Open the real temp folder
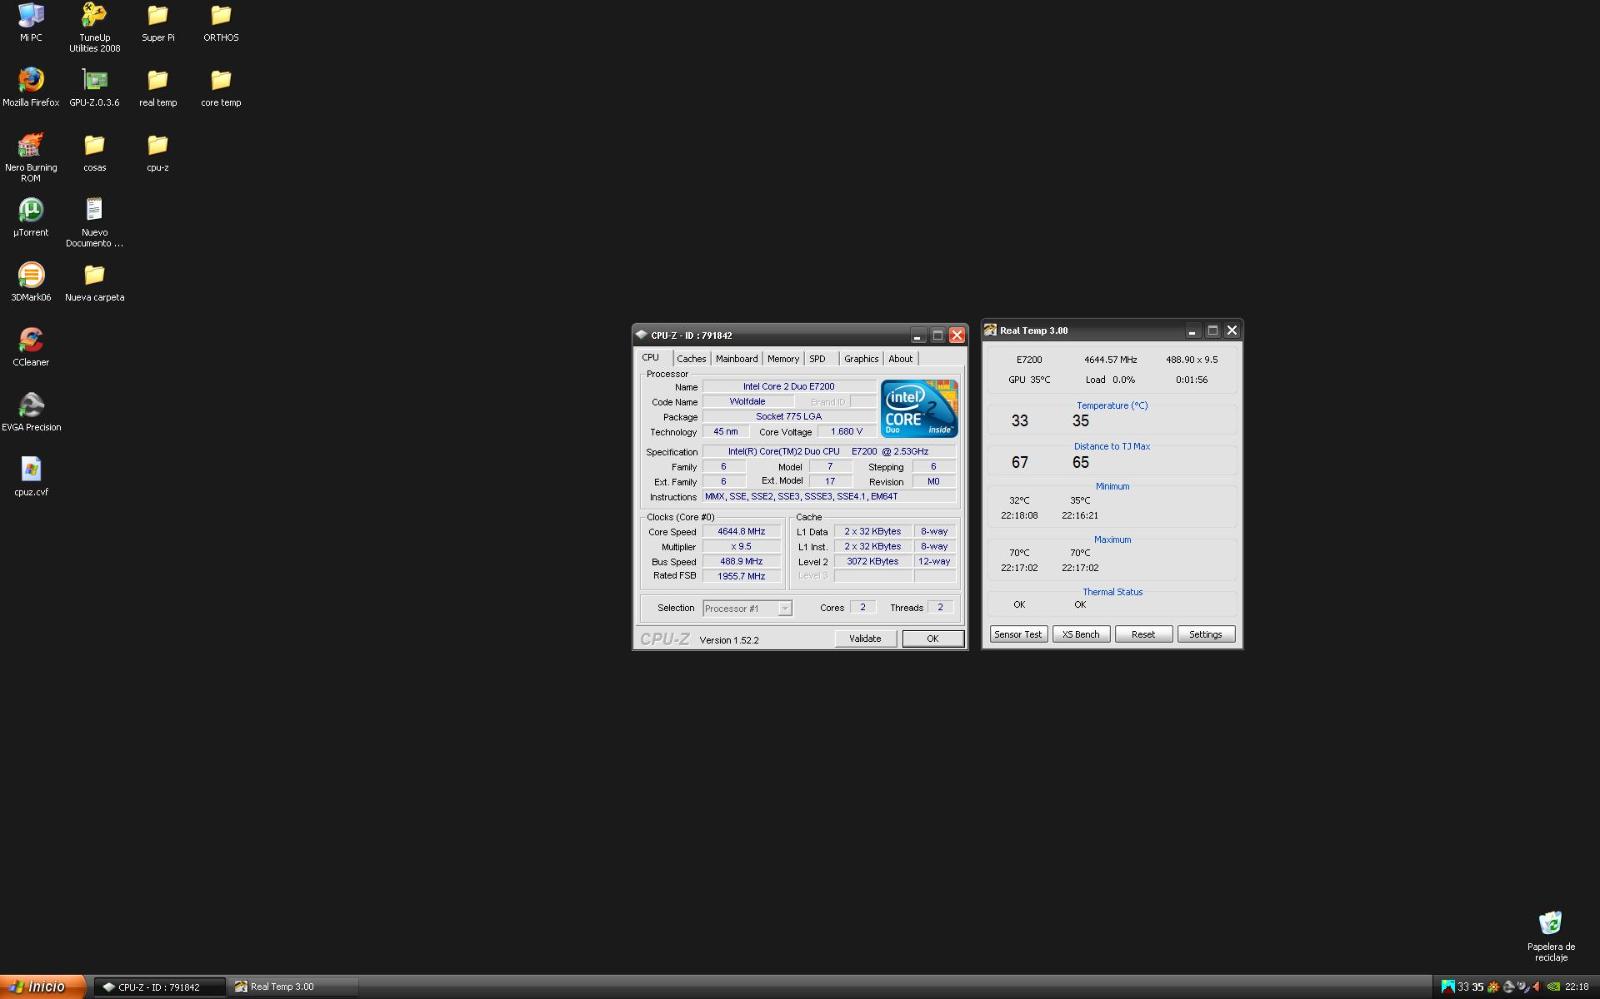This screenshot has height=999, width=1600. (x=158, y=86)
